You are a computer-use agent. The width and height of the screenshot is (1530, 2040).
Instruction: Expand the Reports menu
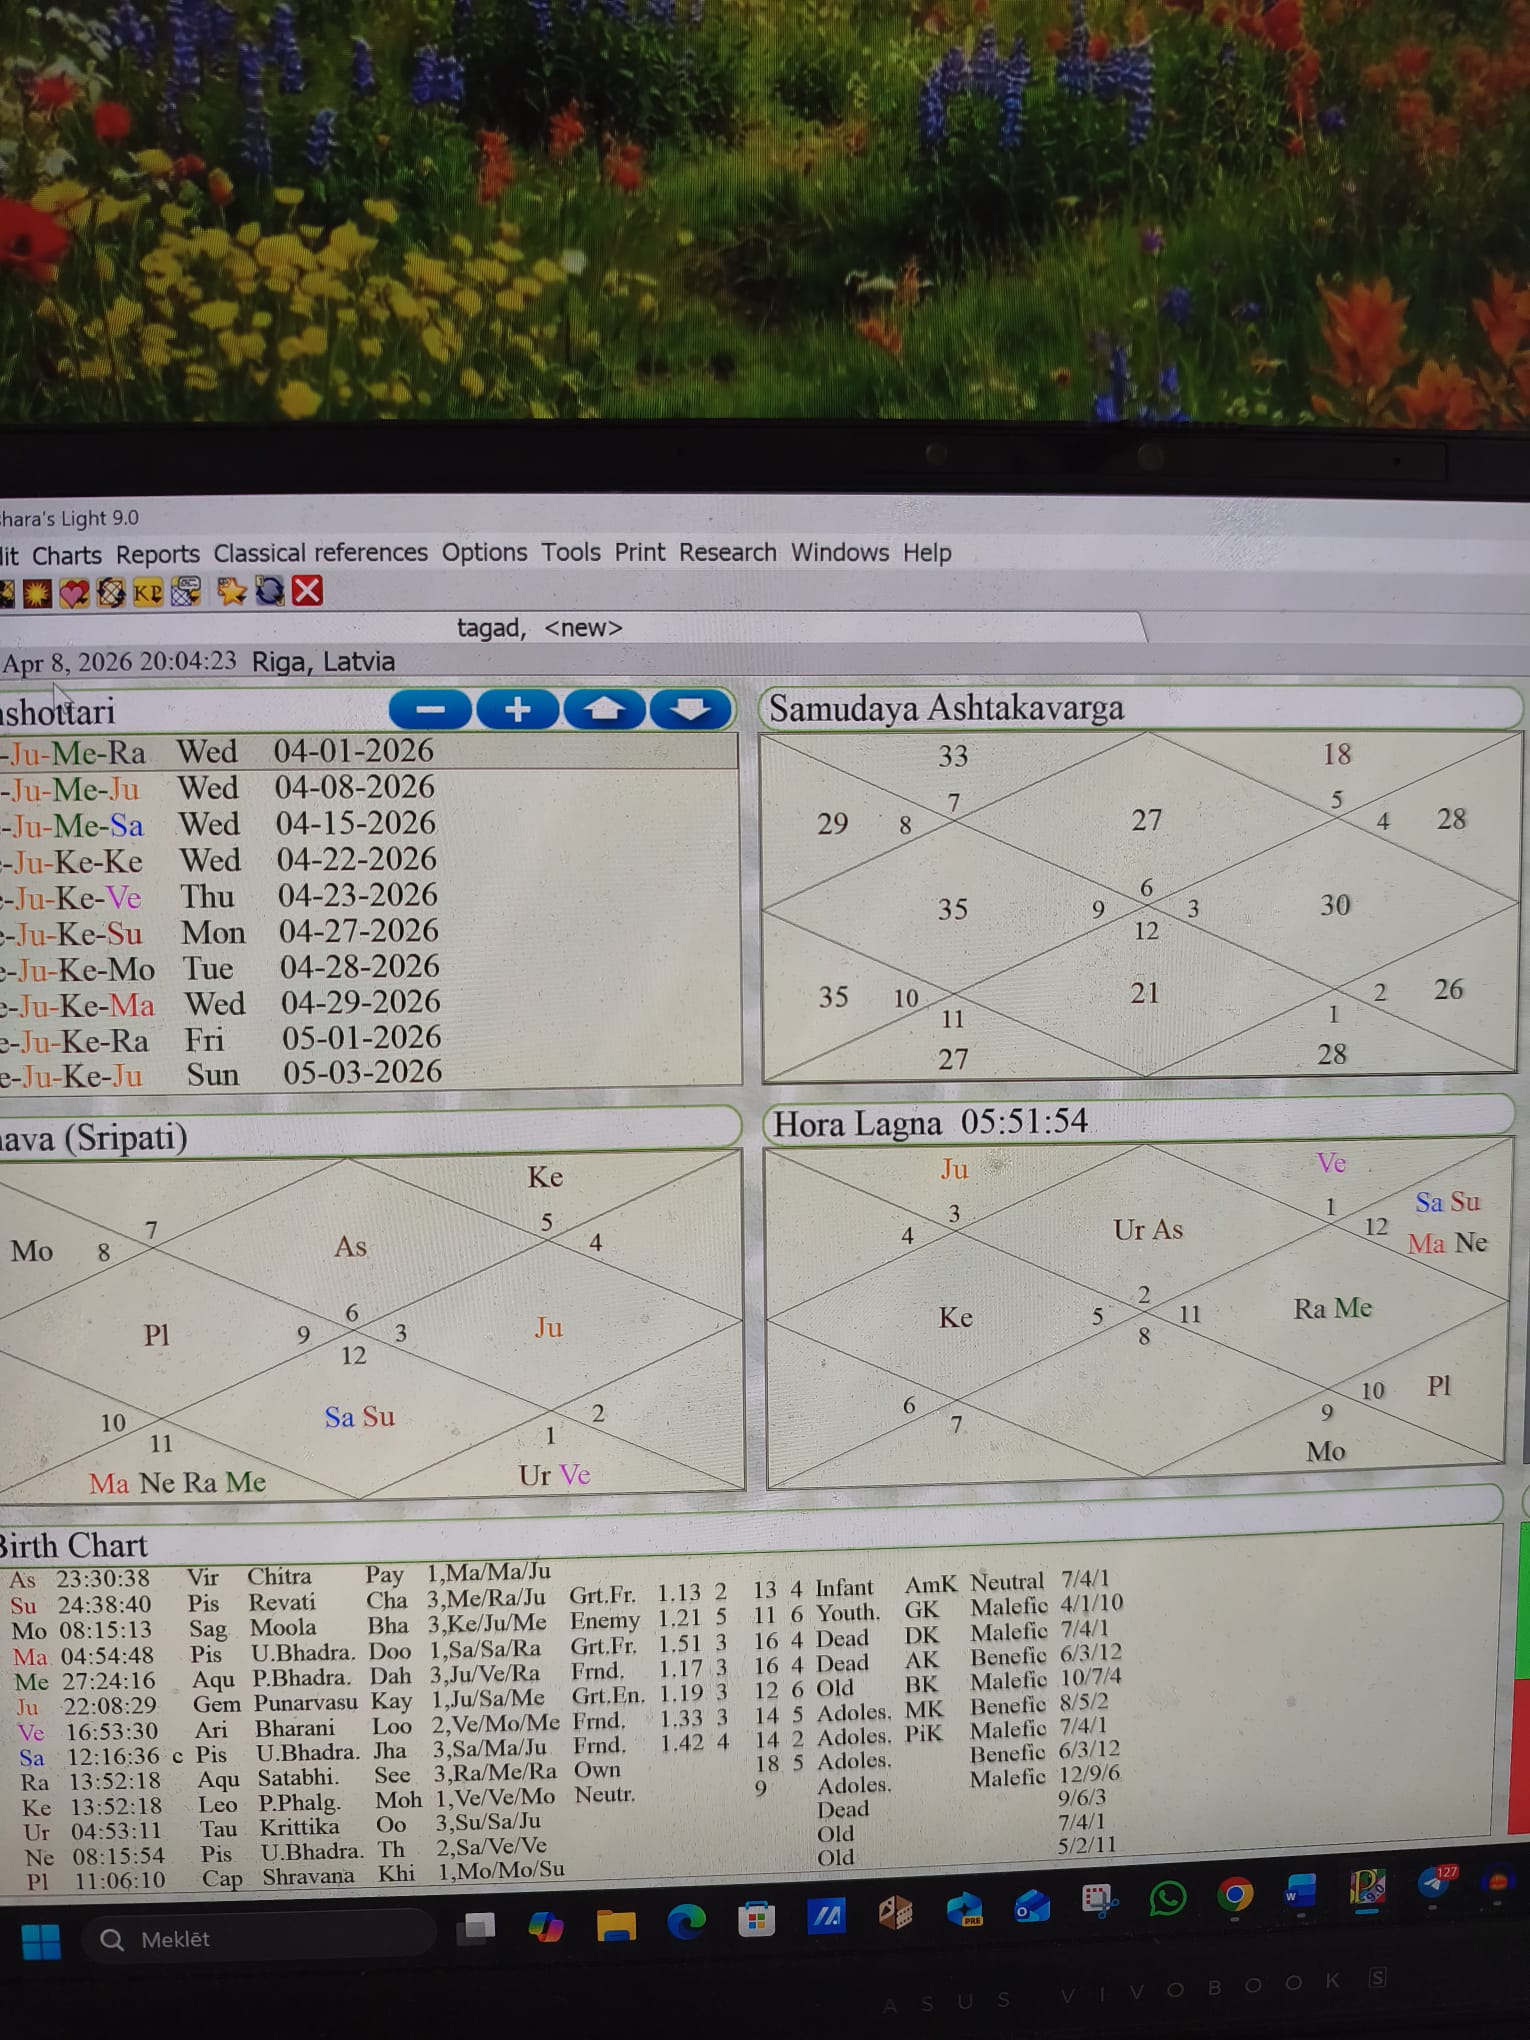tap(157, 555)
